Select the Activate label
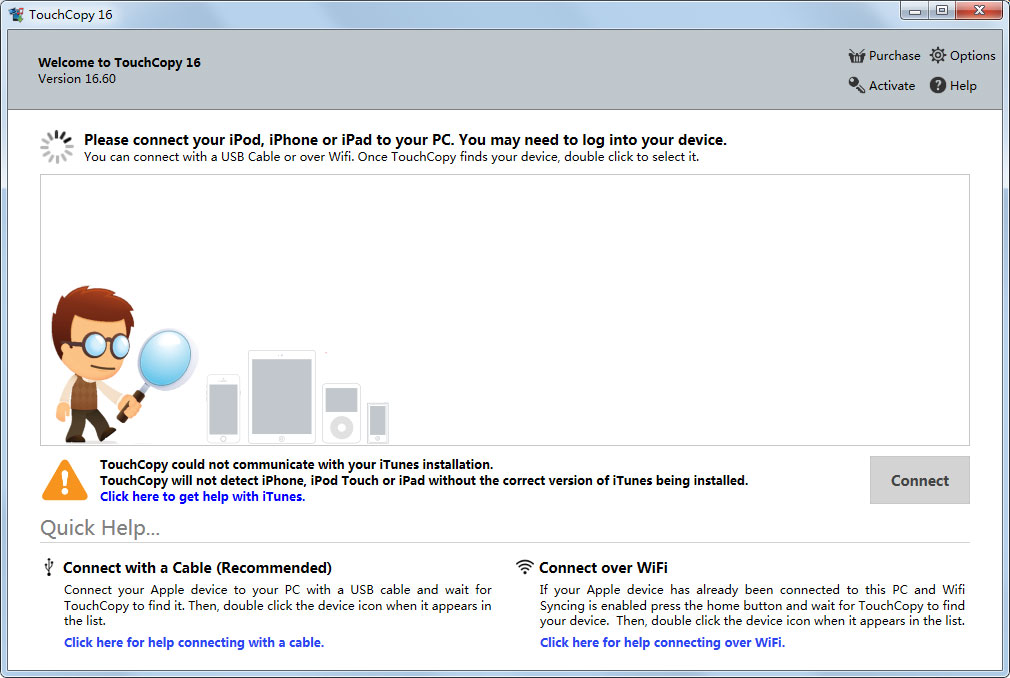 891,86
